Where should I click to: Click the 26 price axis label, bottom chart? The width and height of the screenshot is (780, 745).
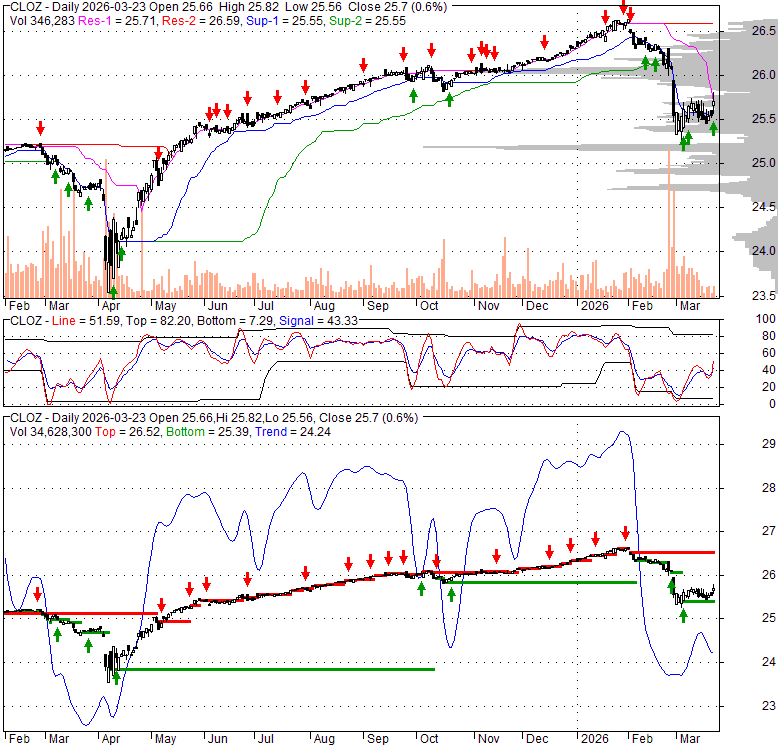point(769,574)
